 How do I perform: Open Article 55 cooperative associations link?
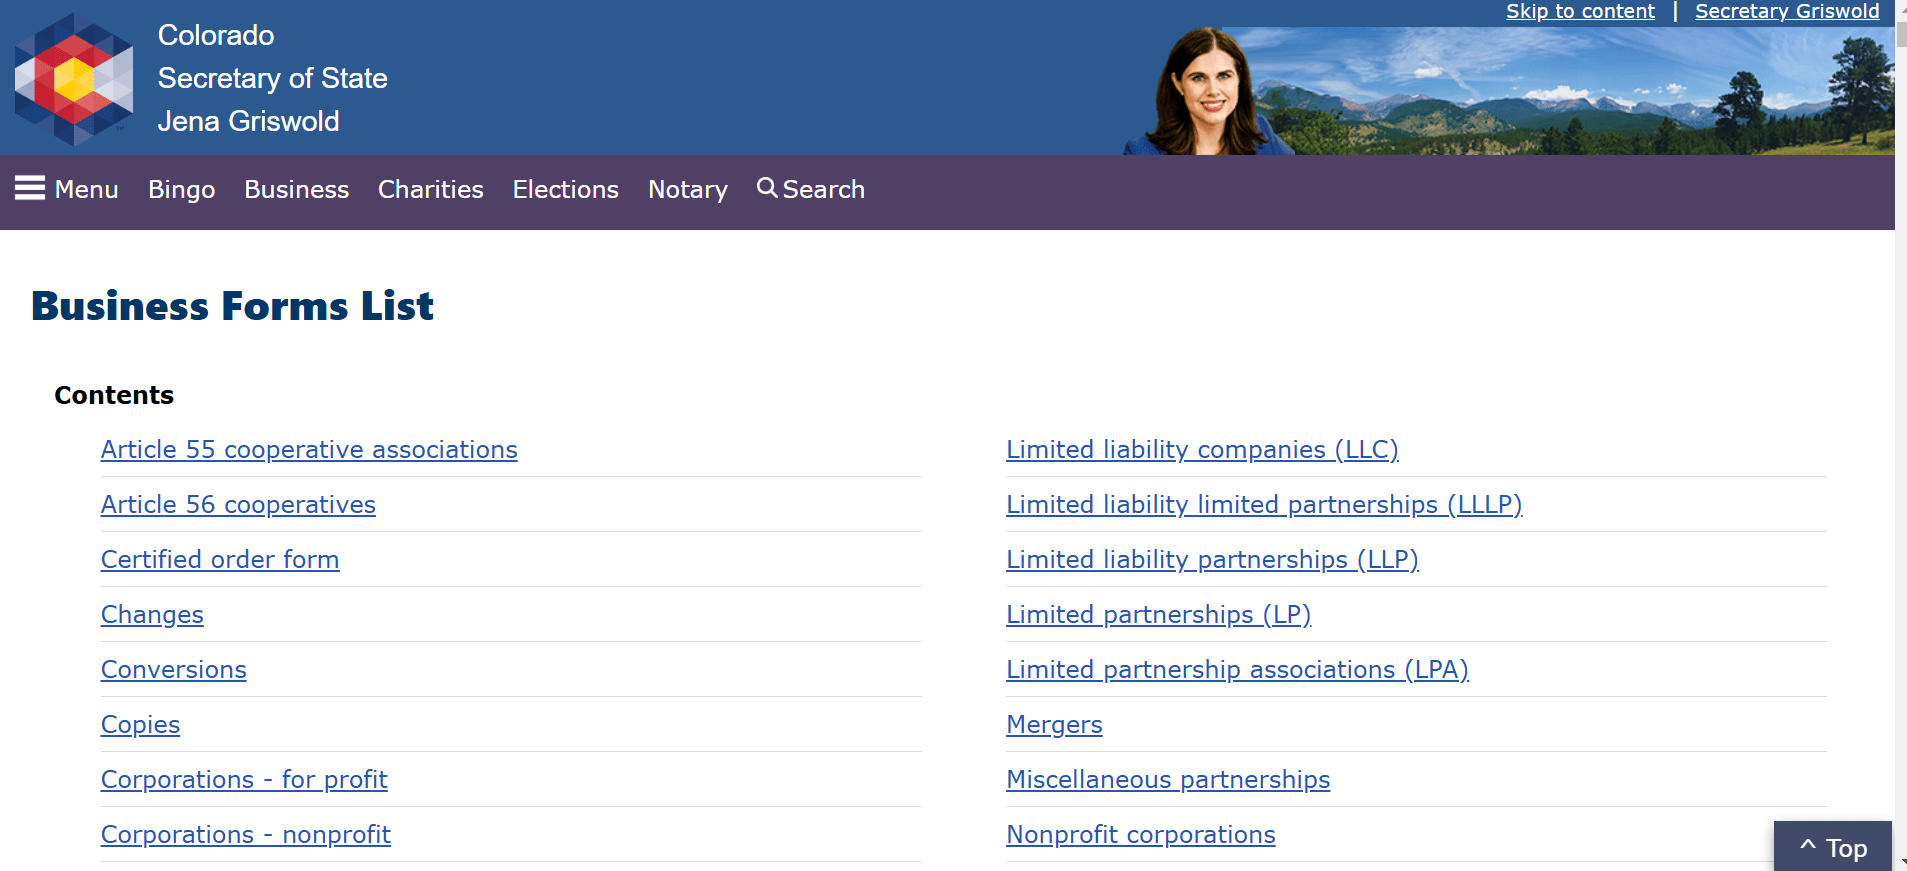pos(309,450)
